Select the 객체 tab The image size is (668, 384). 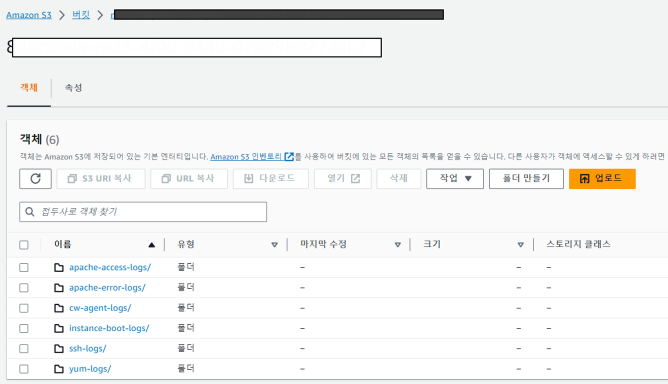[x=29, y=88]
